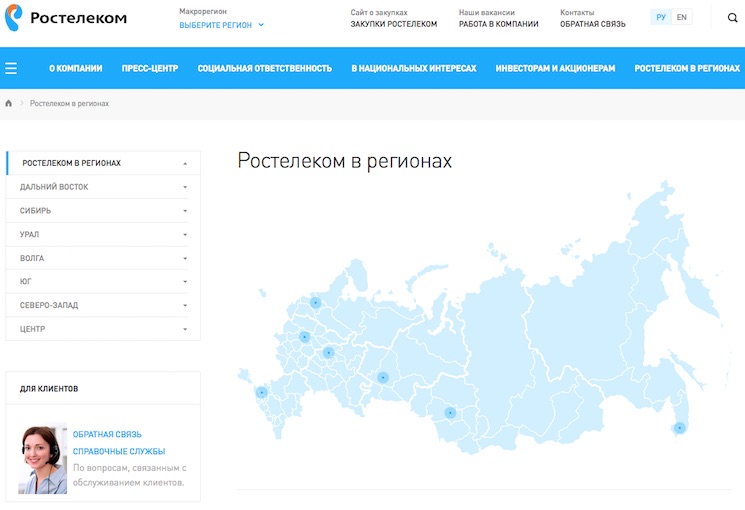Select ДАЛЬНИЙ ВОСТОК in sidebar
The image size is (745, 510).
(54, 187)
